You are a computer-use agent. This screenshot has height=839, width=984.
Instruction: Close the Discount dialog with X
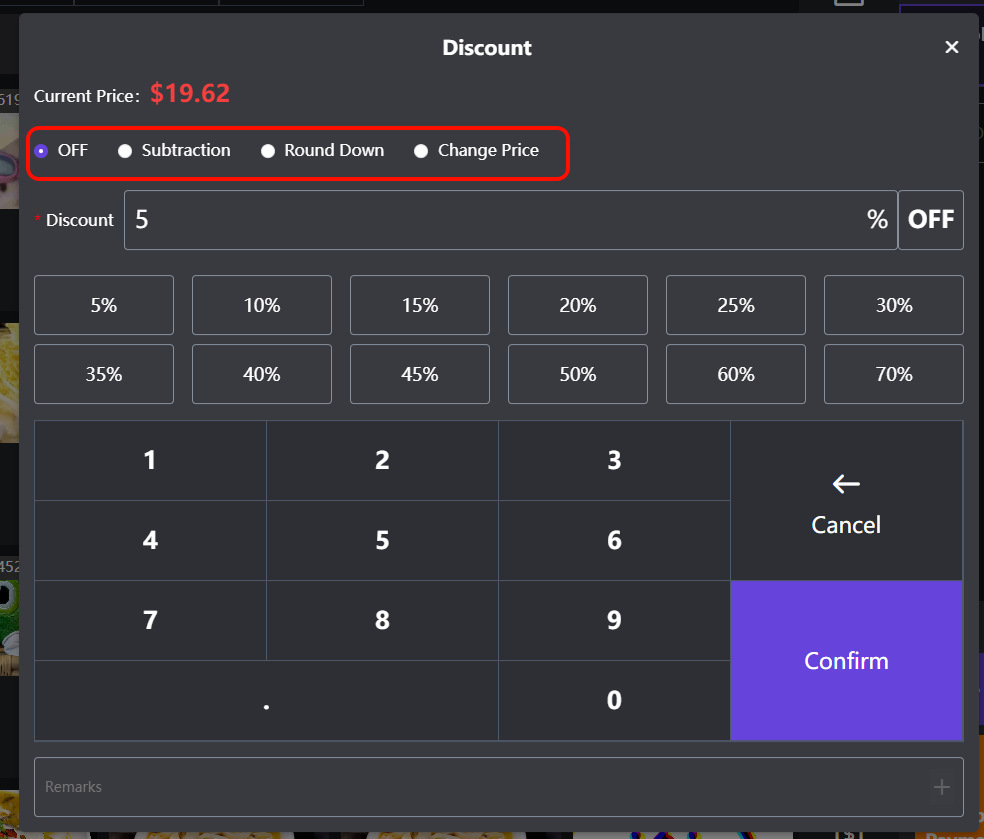click(951, 47)
